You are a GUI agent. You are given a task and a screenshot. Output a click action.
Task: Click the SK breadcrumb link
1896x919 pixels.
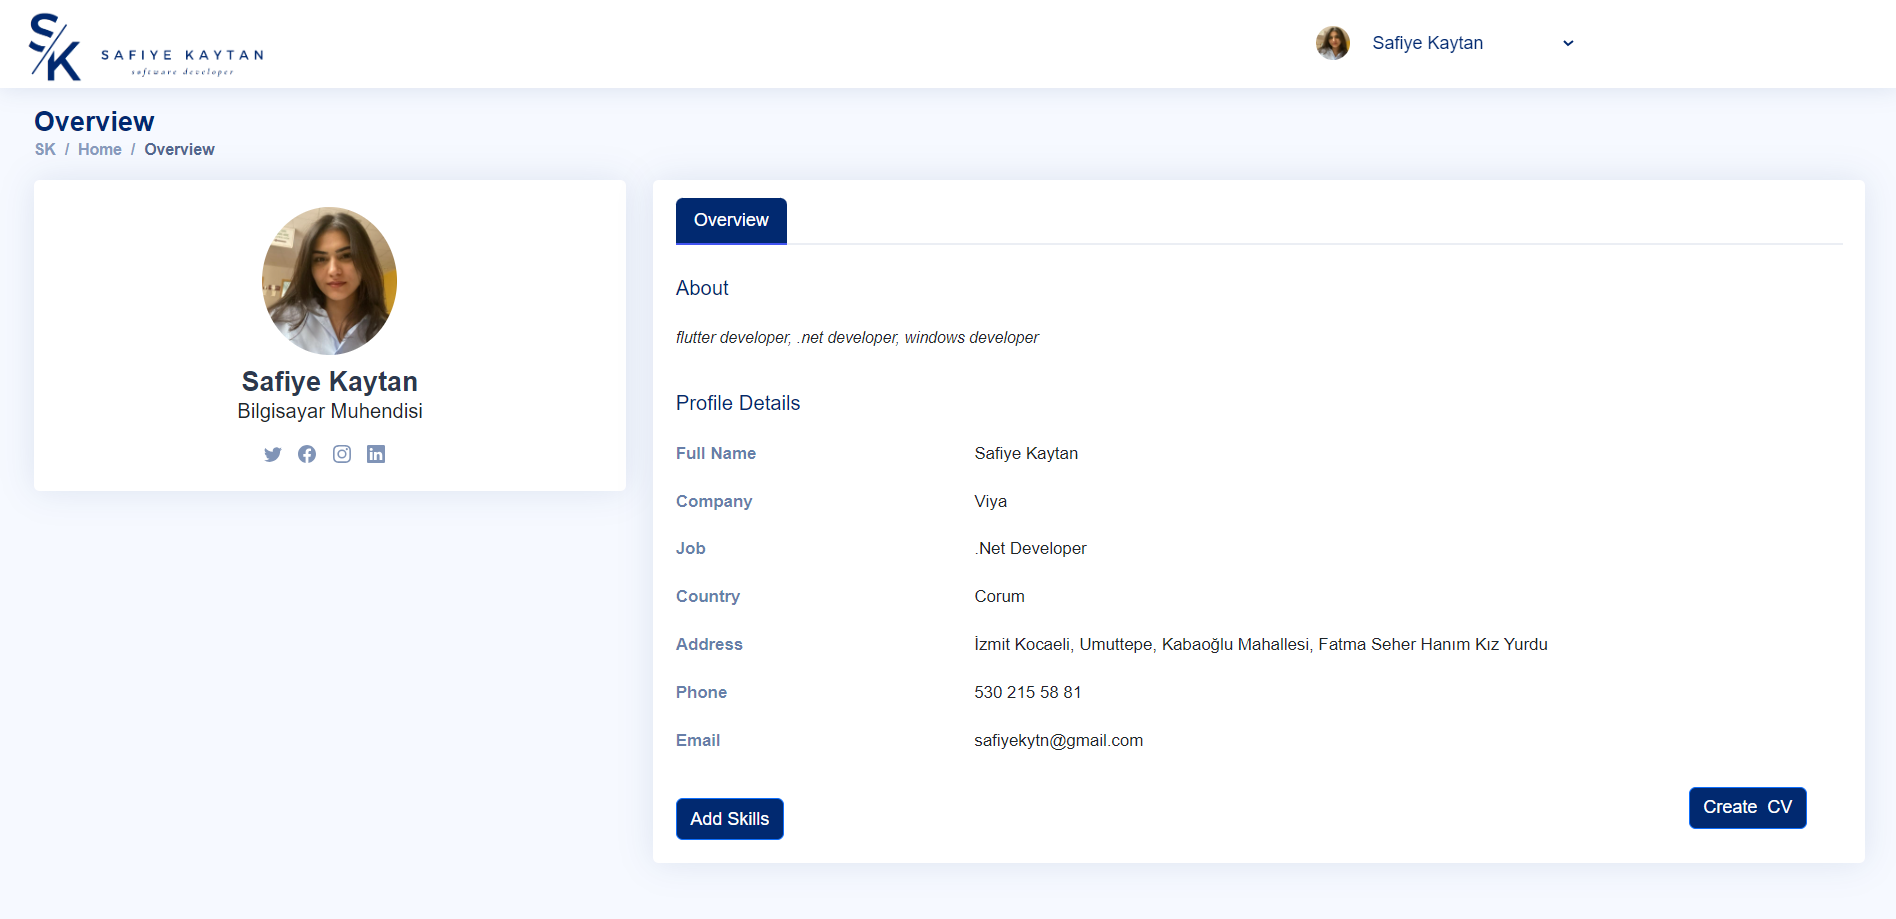[45, 149]
